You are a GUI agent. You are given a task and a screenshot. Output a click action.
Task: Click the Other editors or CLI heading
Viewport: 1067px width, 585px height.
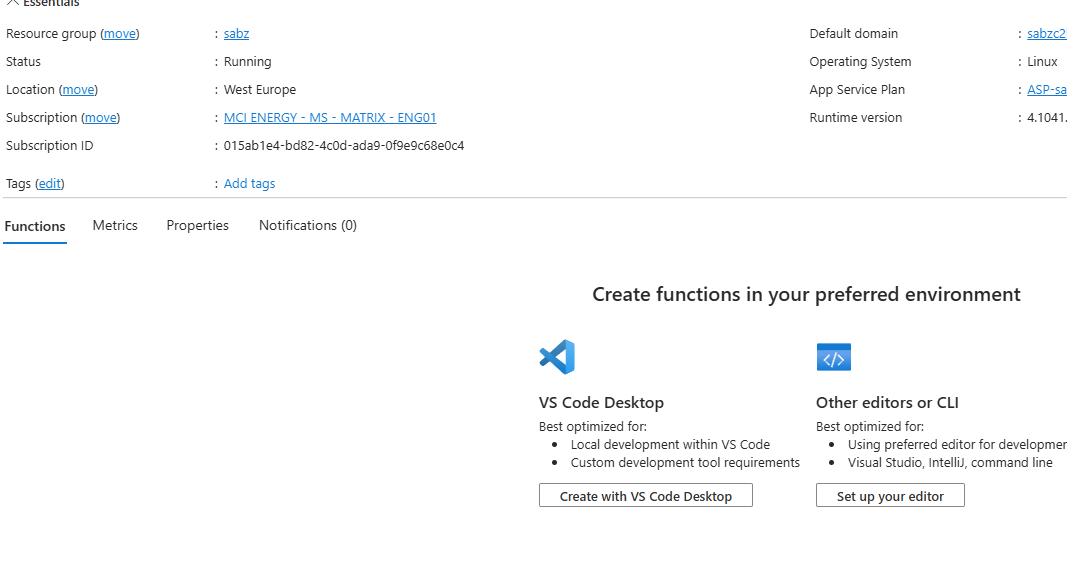coord(887,402)
